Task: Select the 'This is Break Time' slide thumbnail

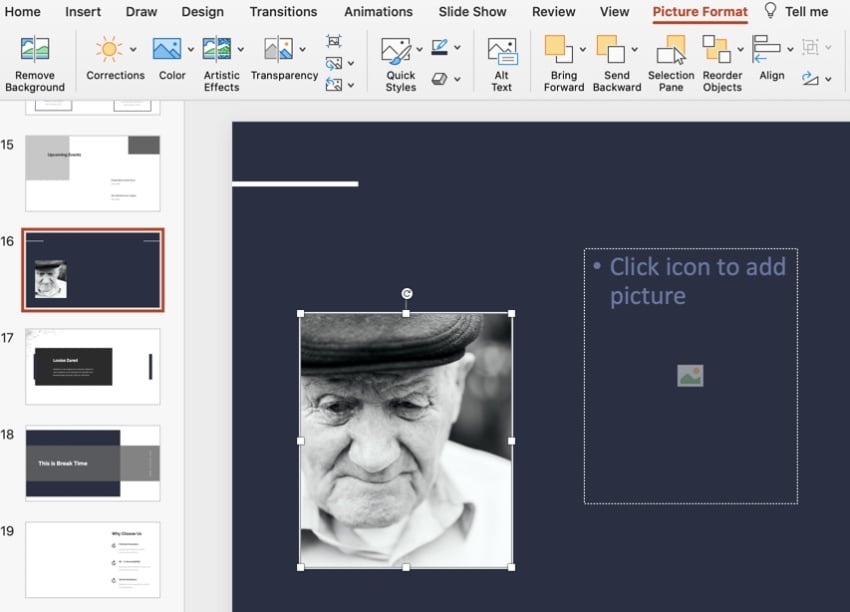Action: point(92,463)
